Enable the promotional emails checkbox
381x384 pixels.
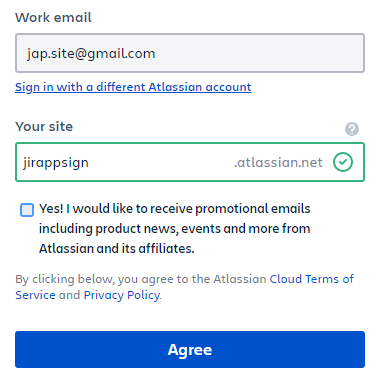pos(27,210)
